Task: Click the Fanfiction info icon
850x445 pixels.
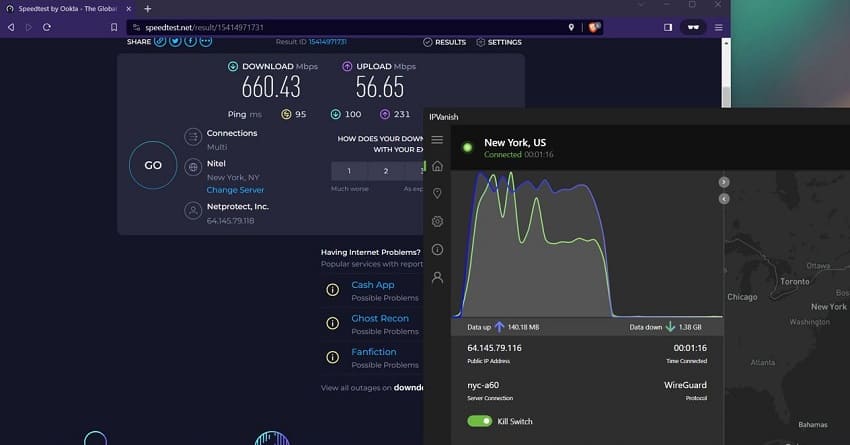Action: tap(333, 357)
